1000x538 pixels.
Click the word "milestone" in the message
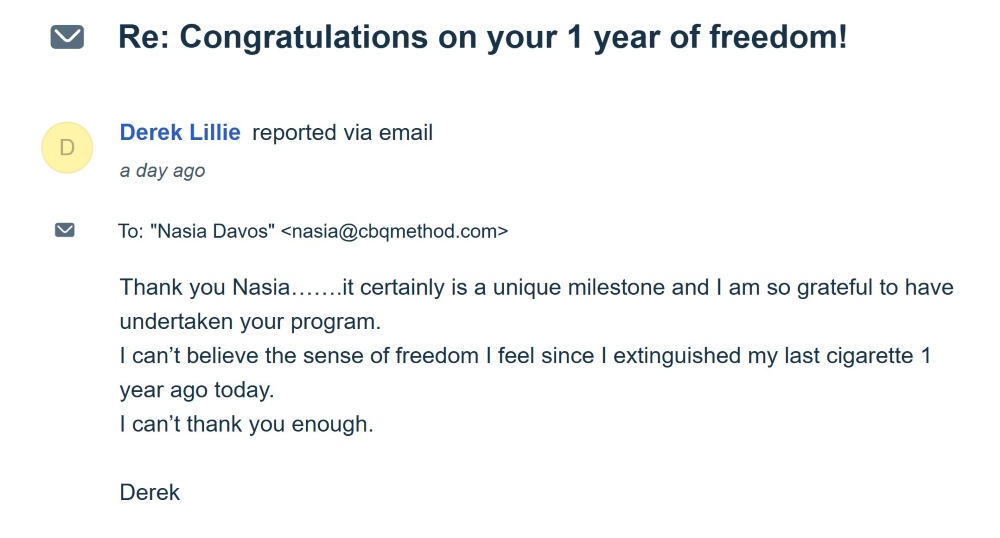[x=617, y=288]
